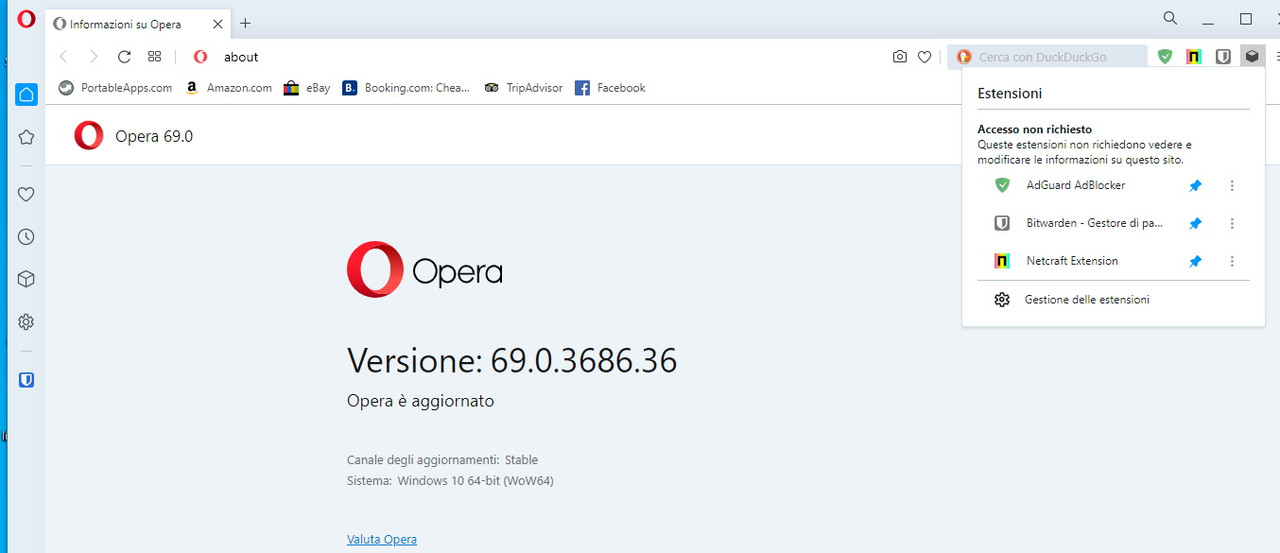Open Facebook bookmark
Image resolution: width=1280 pixels, height=553 pixels.
coord(610,88)
